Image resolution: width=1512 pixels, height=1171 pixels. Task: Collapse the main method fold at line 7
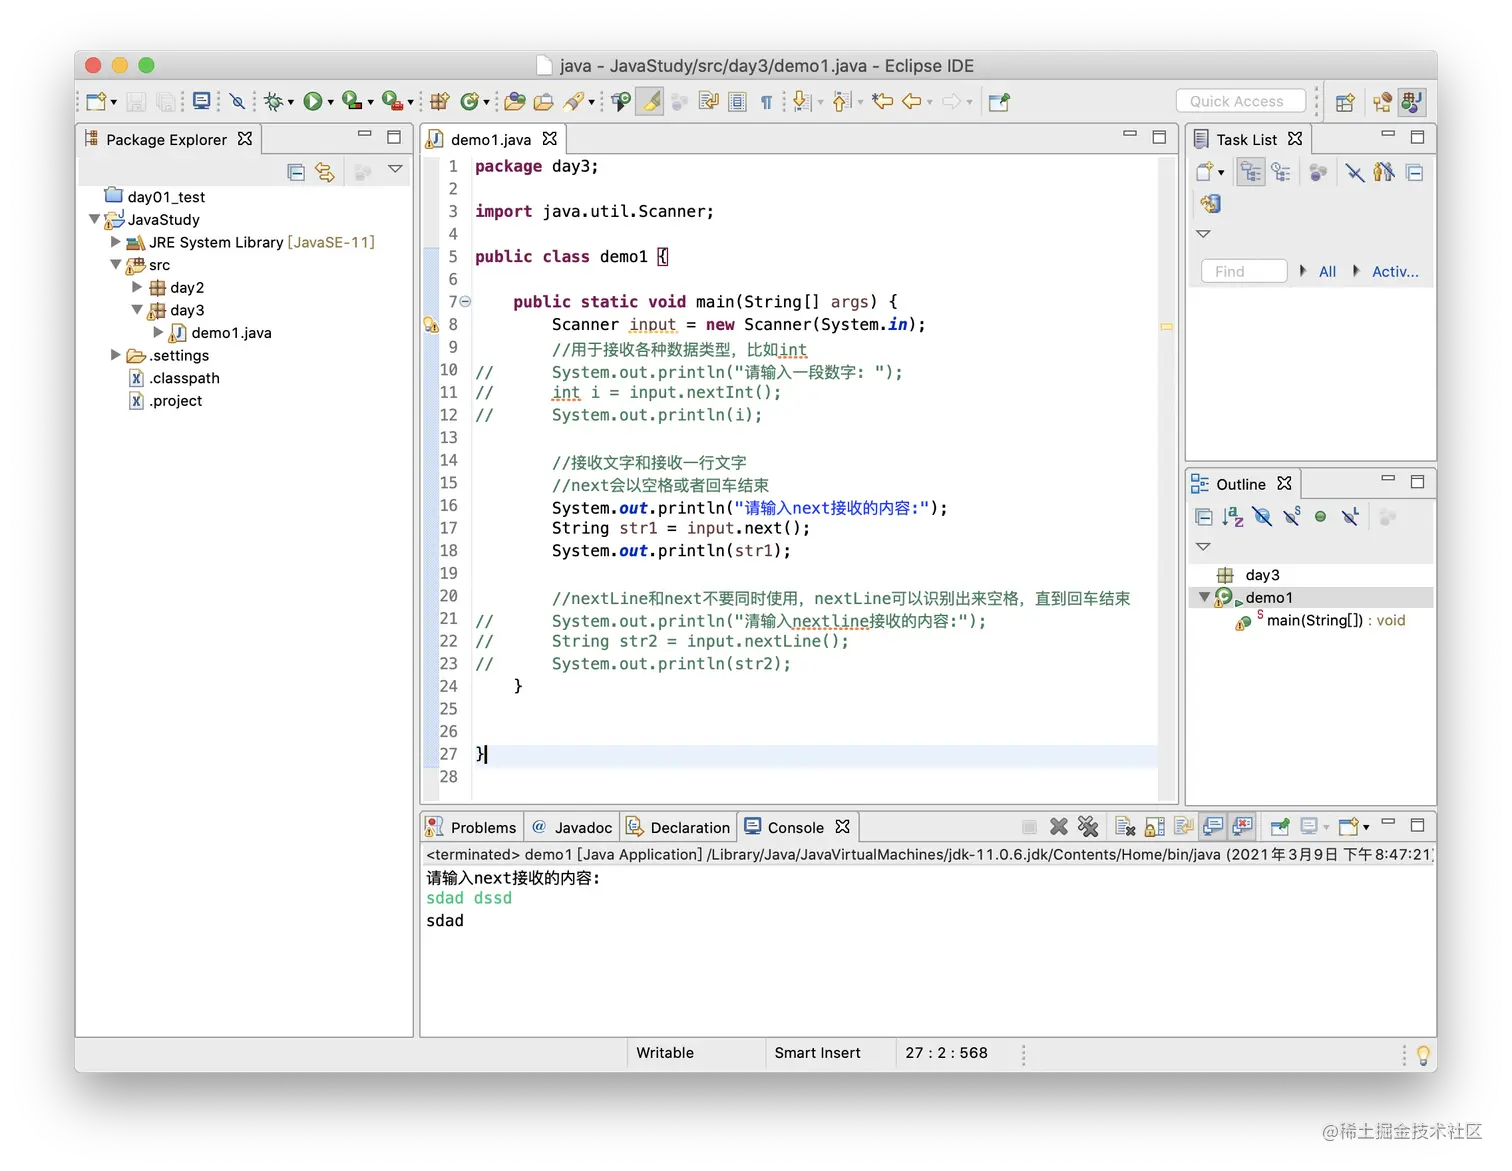[x=465, y=301]
